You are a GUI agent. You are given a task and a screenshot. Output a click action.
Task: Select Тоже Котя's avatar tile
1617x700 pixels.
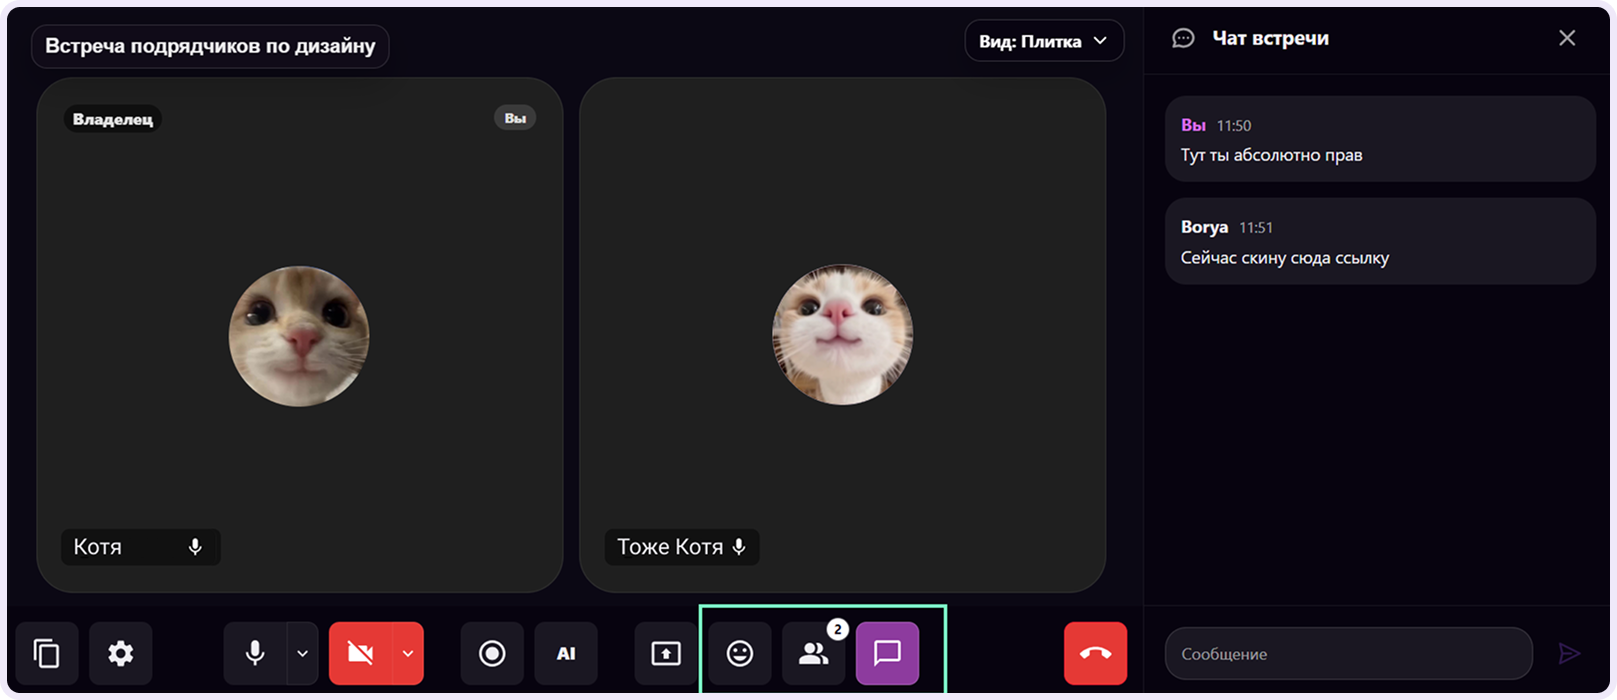pos(842,335)
